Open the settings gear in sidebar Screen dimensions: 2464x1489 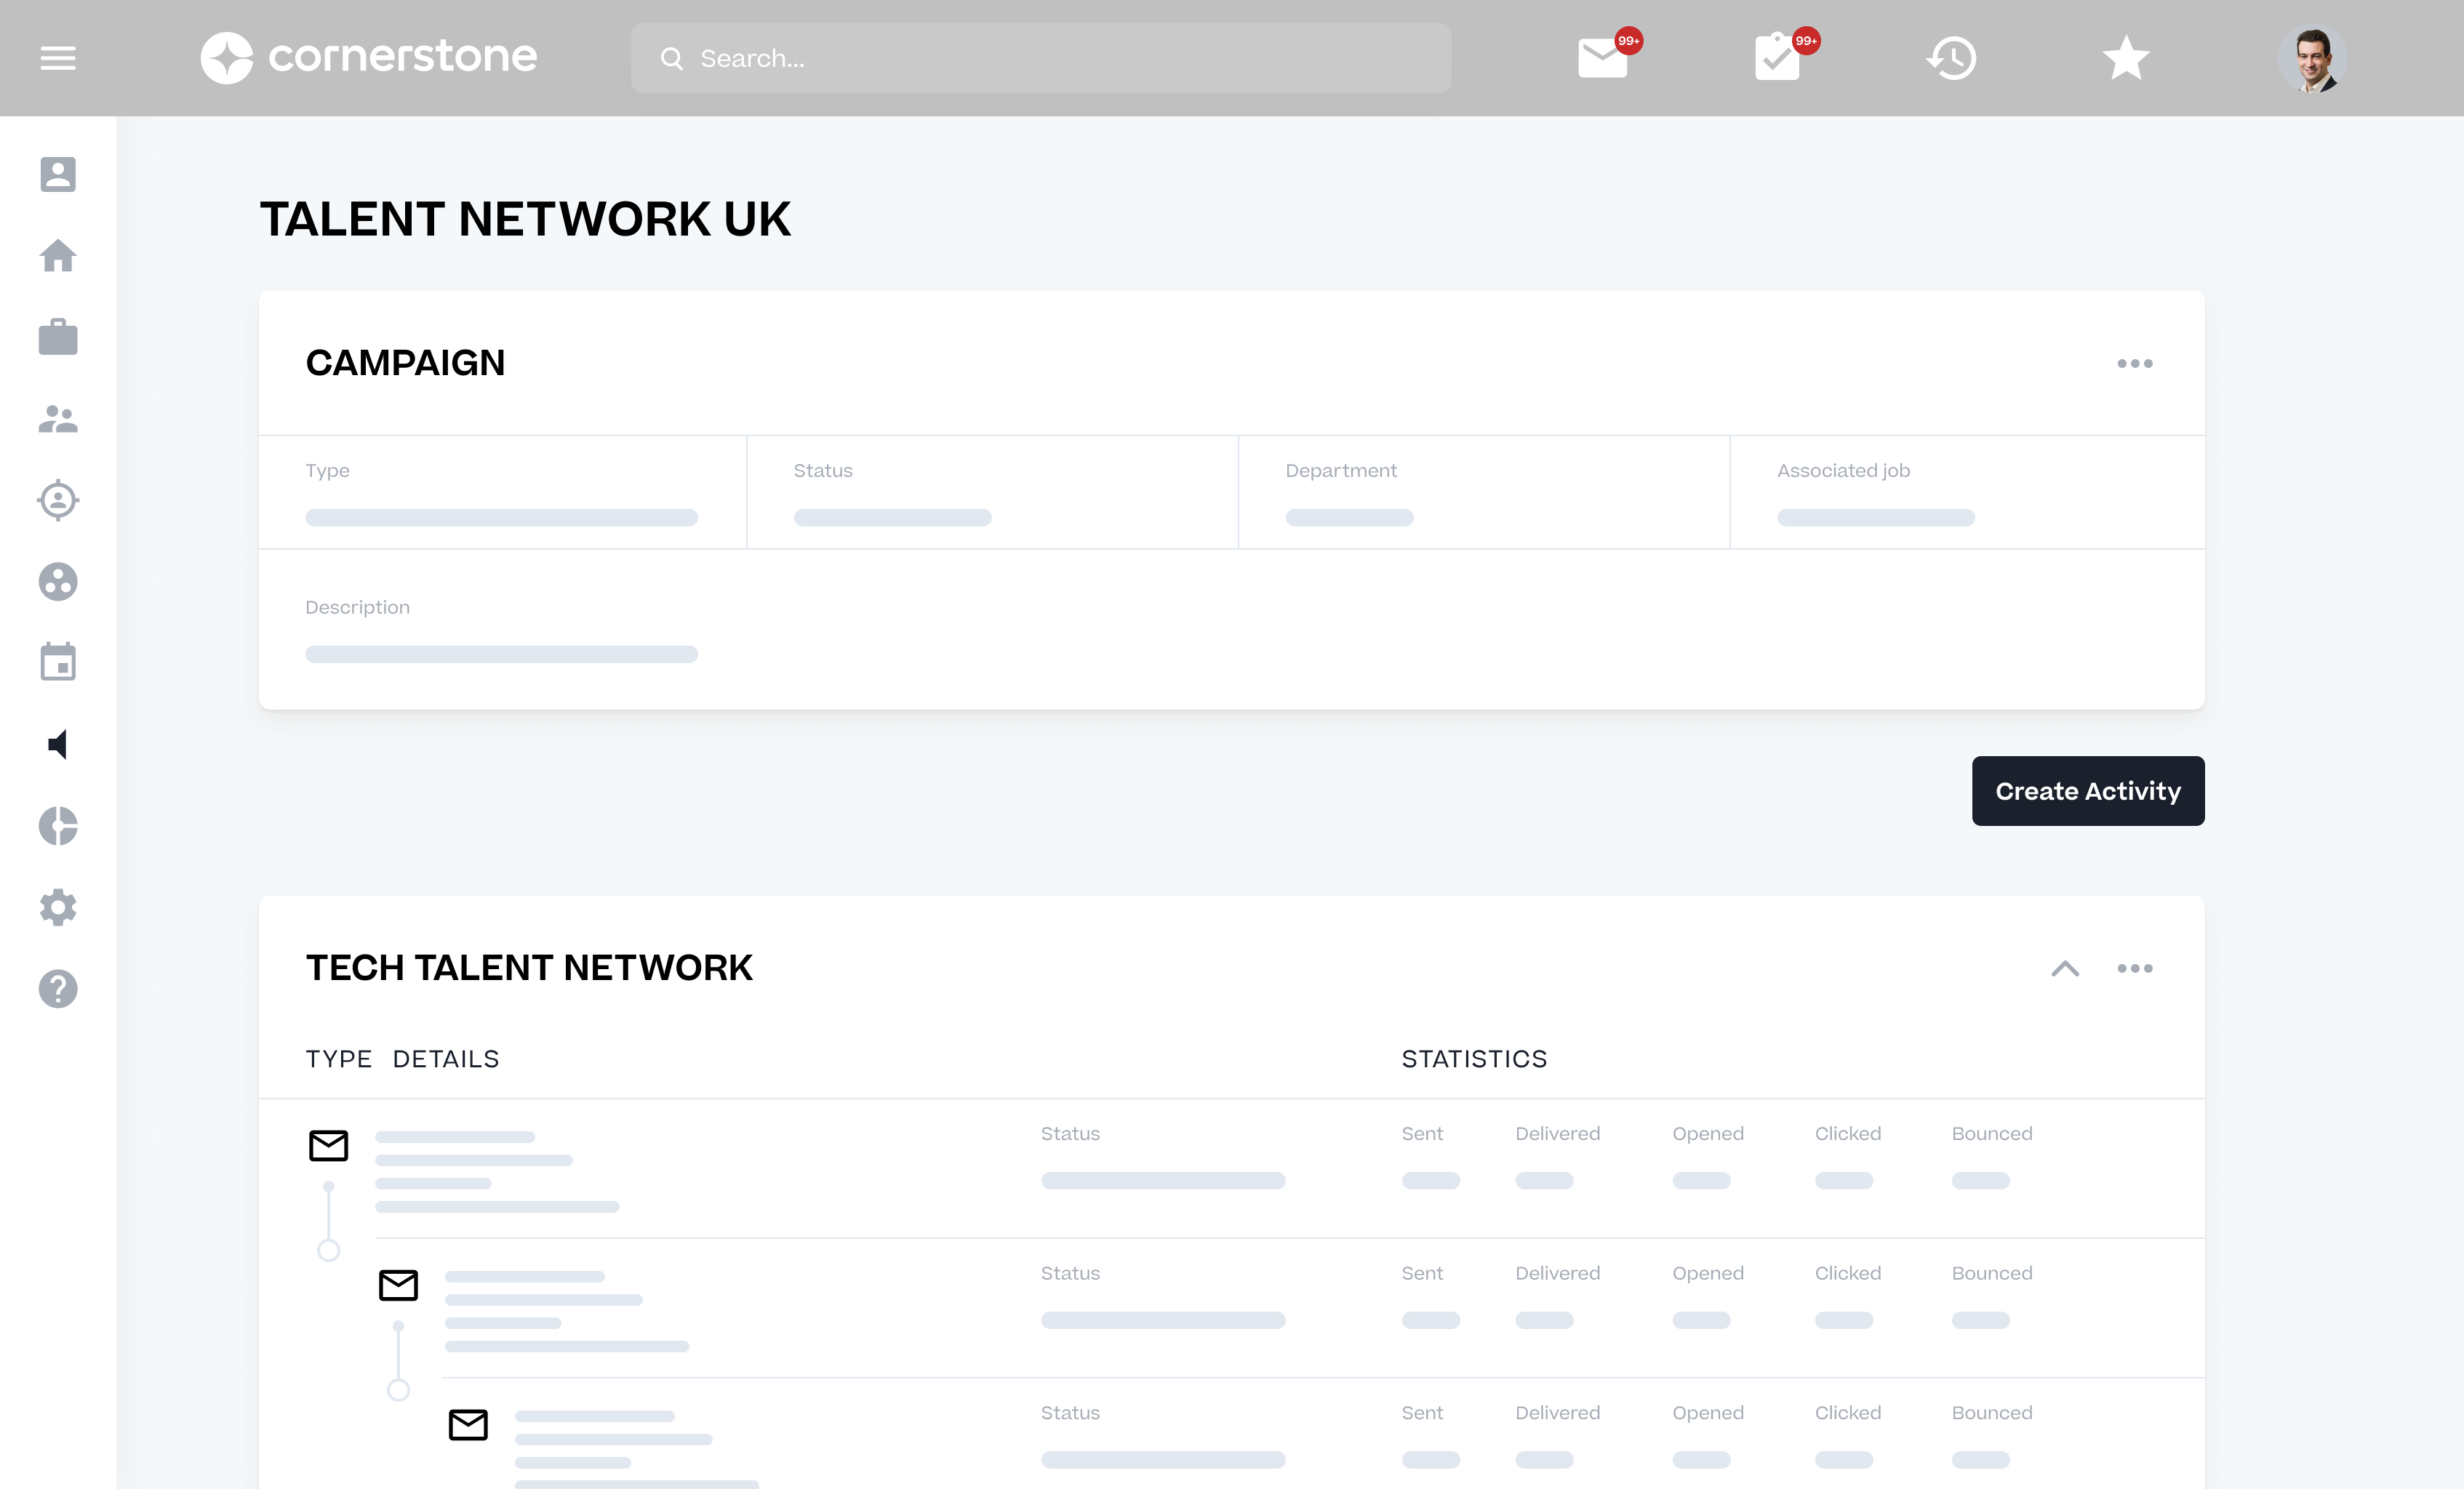(58, 907)
